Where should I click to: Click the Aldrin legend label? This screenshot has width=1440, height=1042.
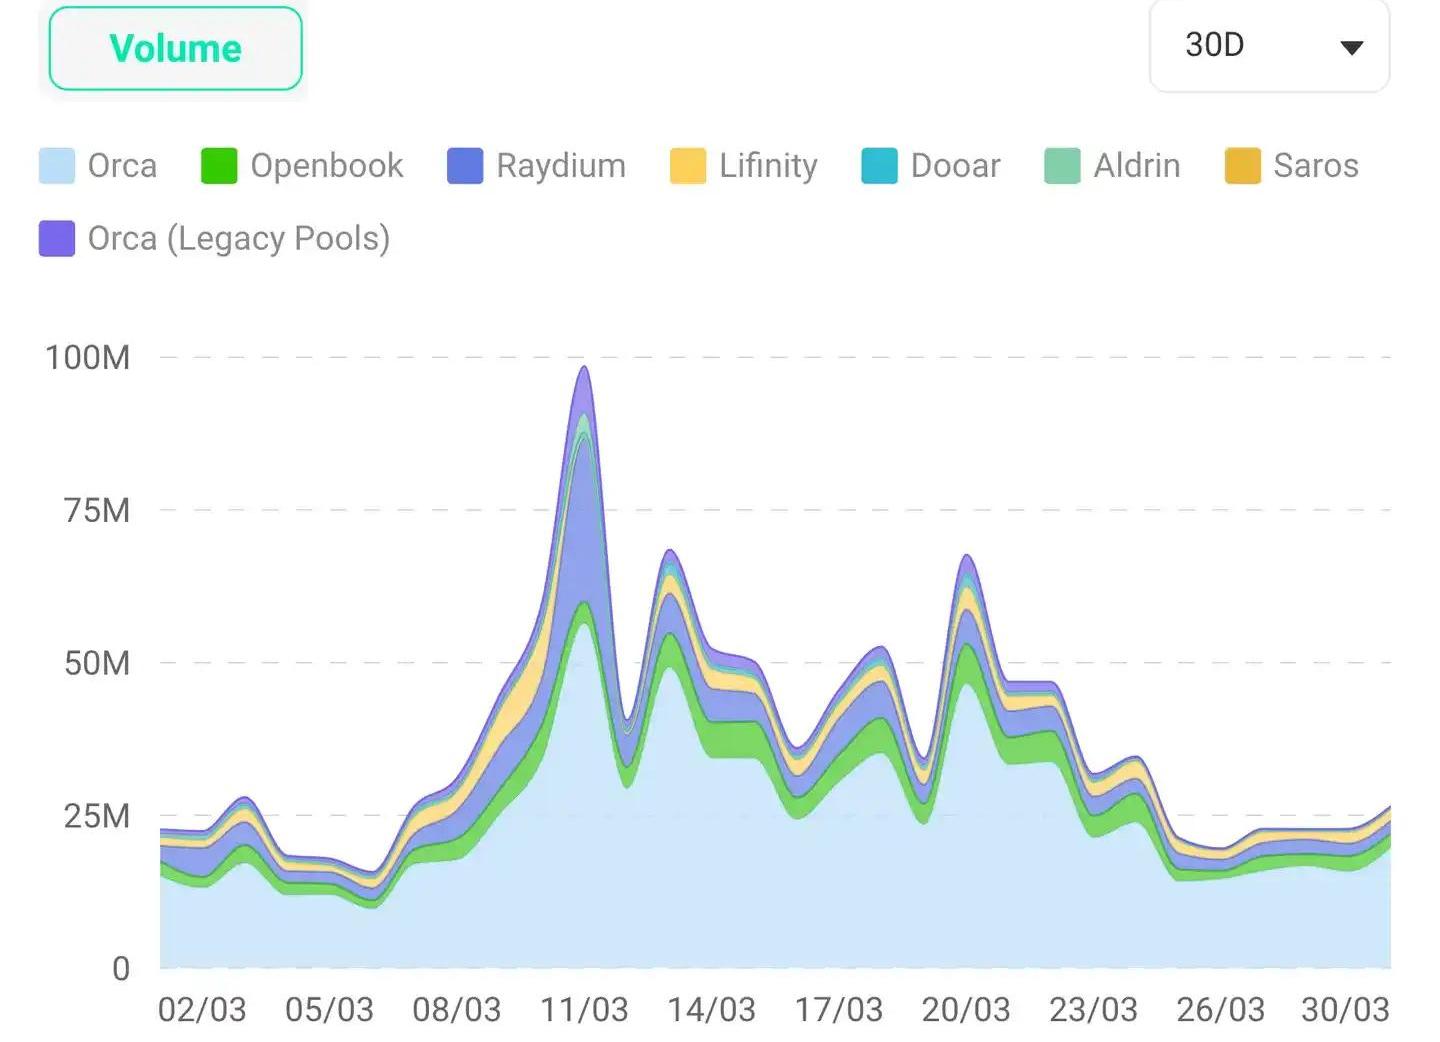click(1137, 166)
